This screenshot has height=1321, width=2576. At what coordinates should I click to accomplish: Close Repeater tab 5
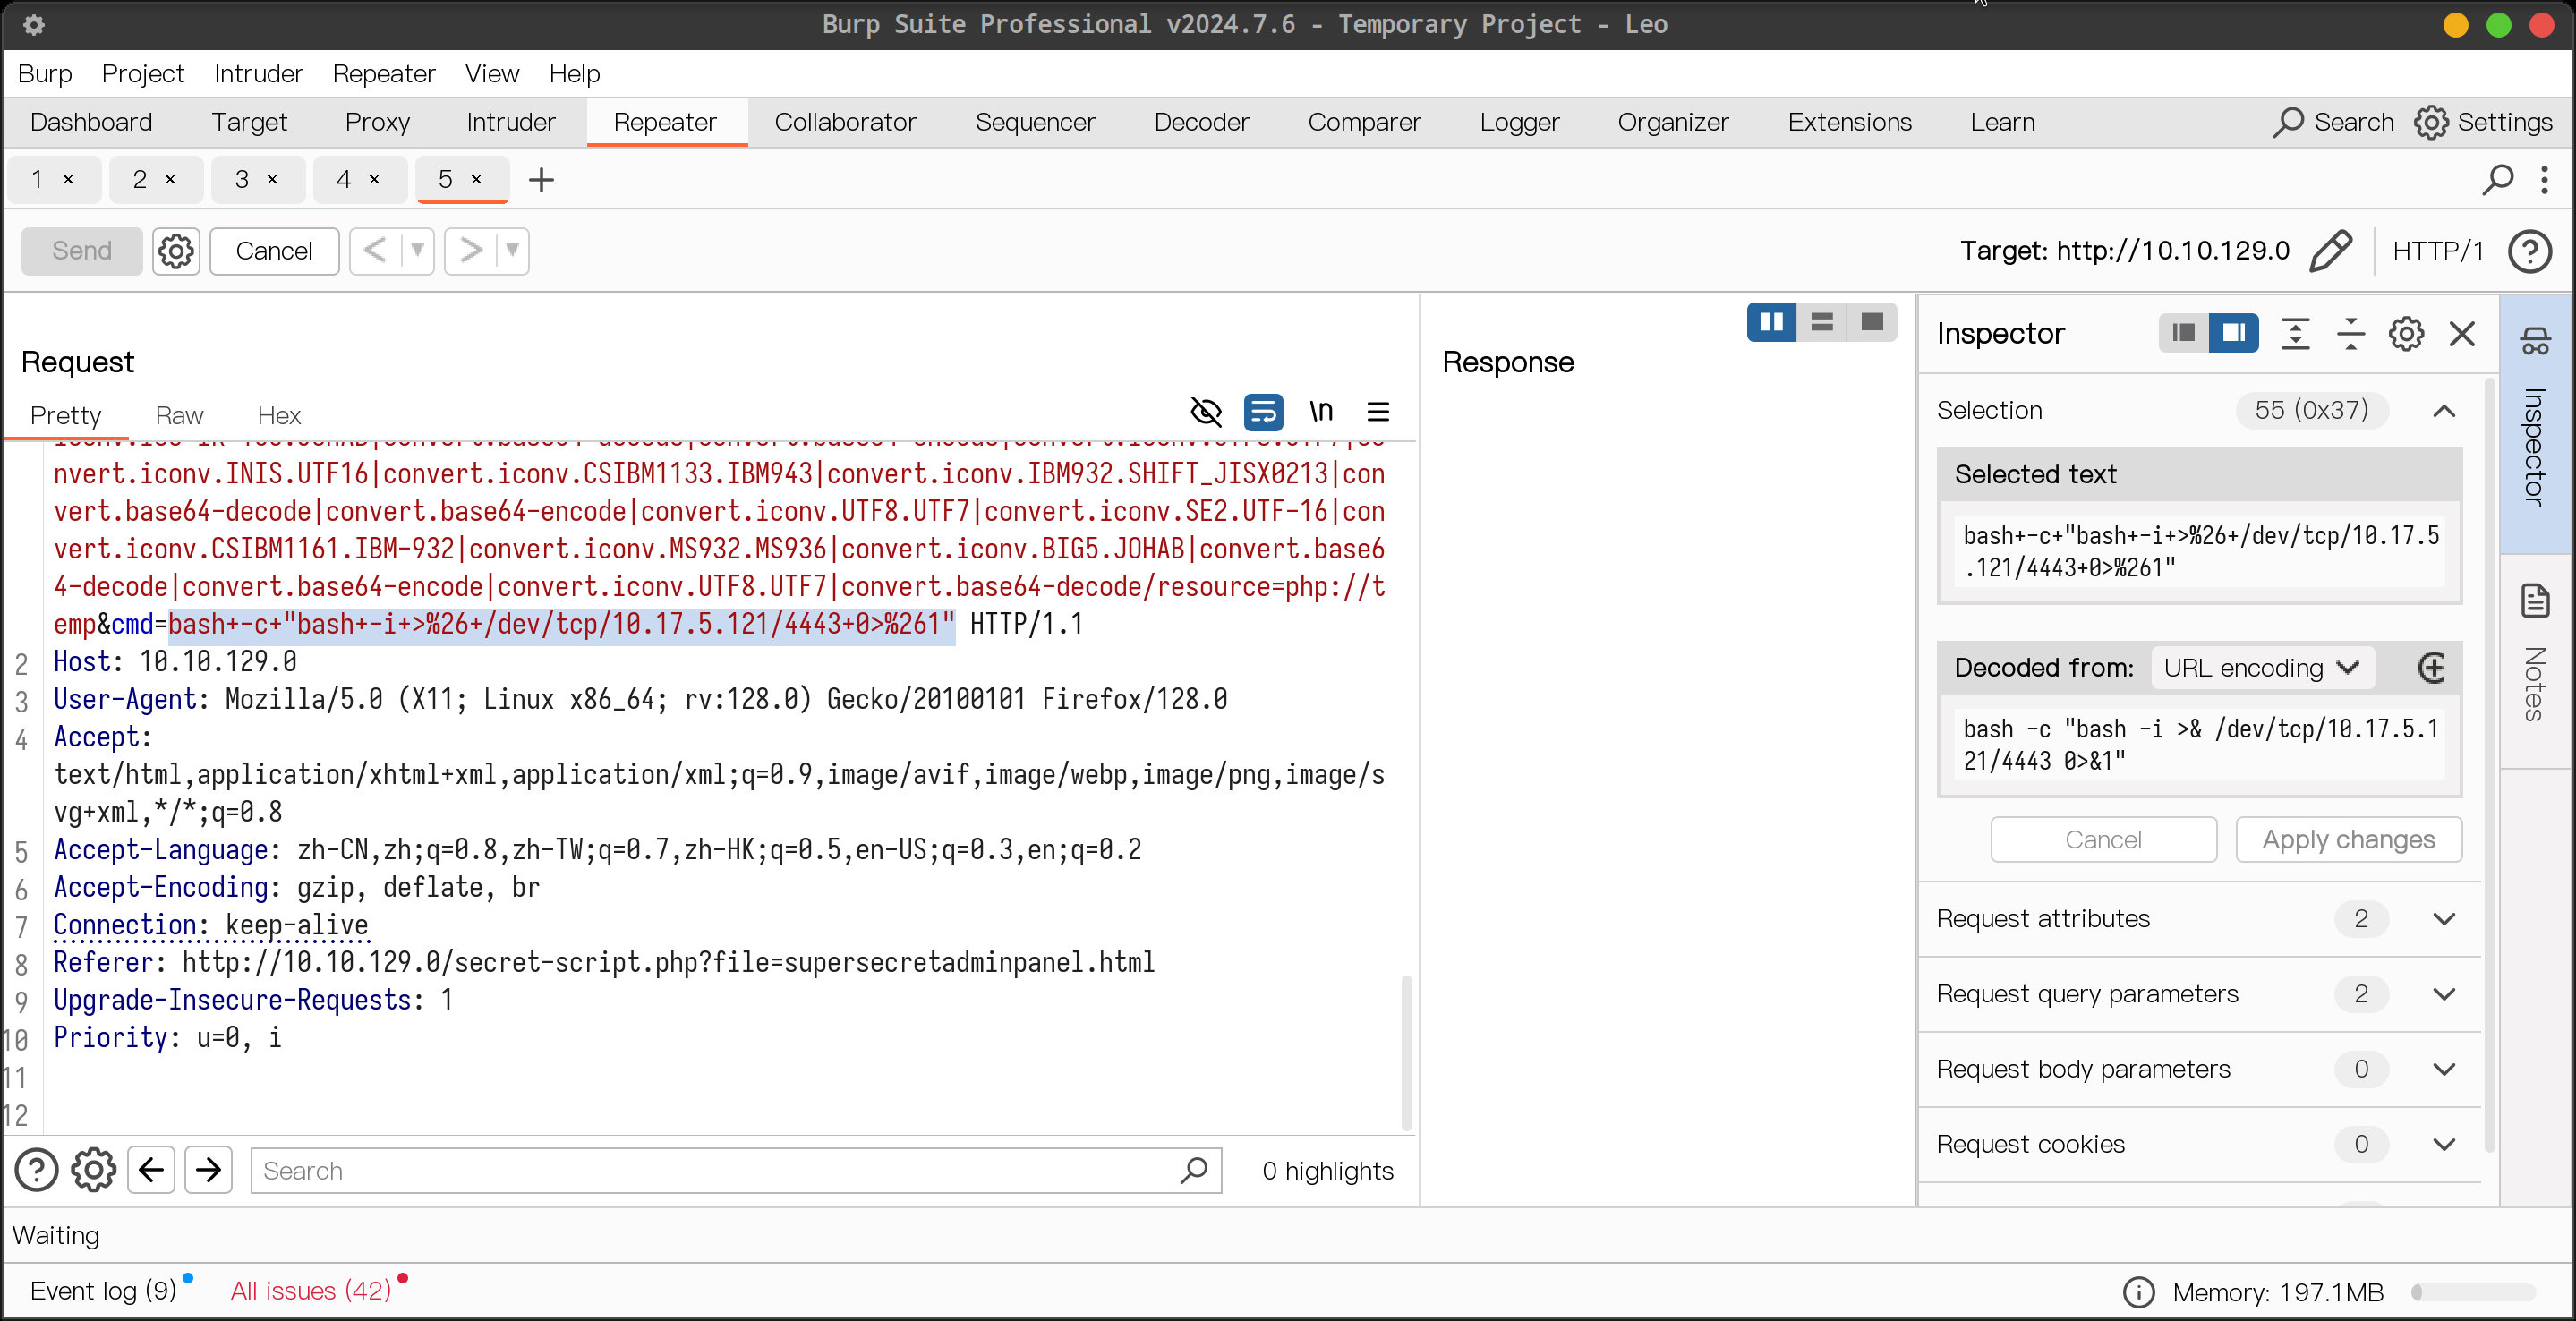pos(477,180)
